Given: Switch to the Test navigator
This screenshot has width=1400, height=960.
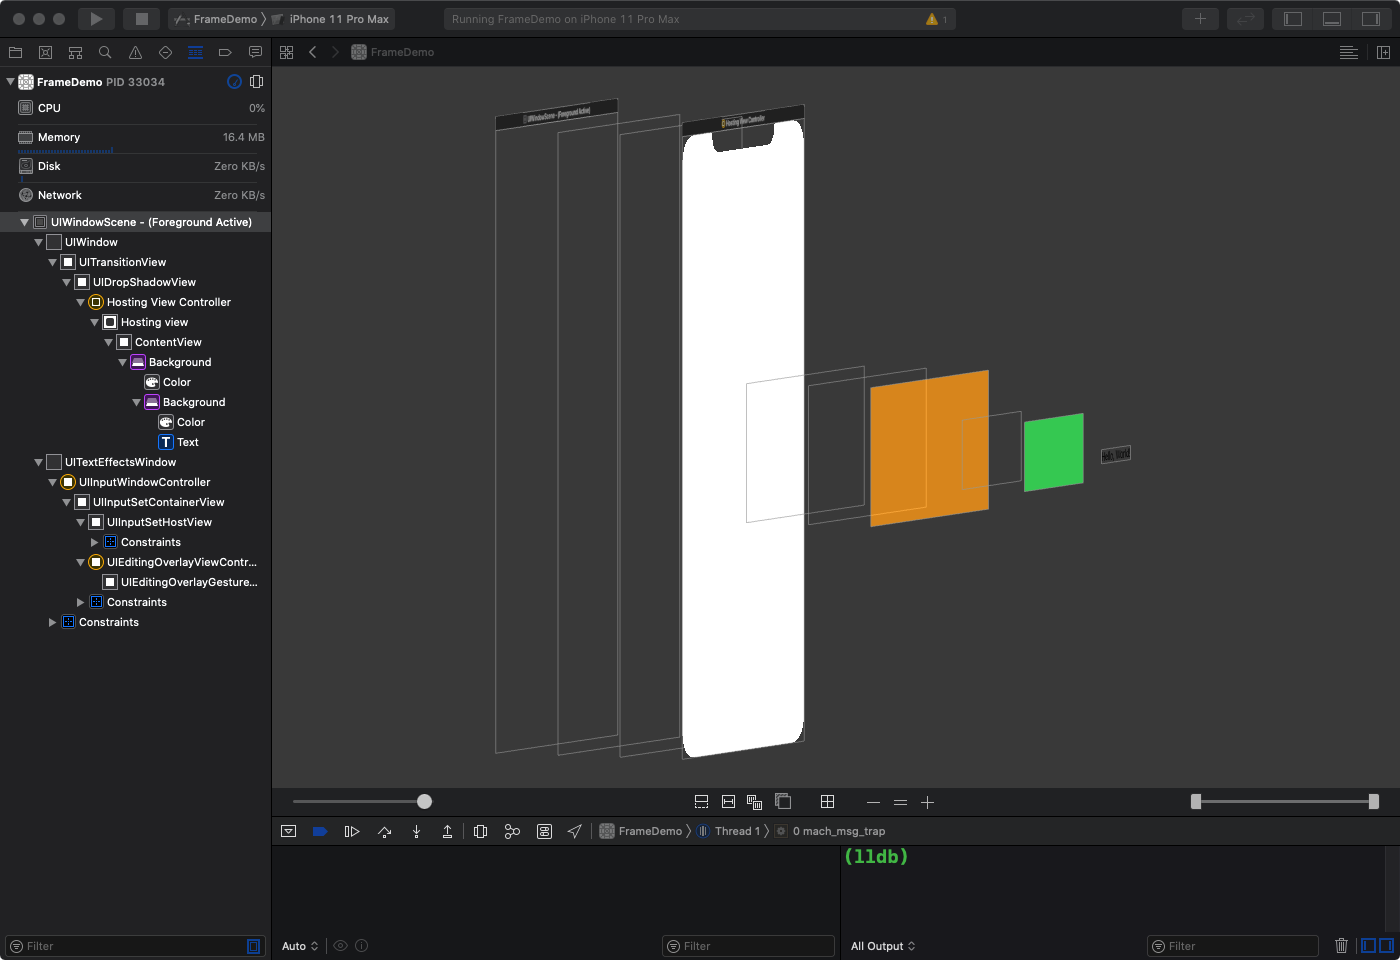Looking at the screenshot, I should pyautogui.click(x=165, y=52).
